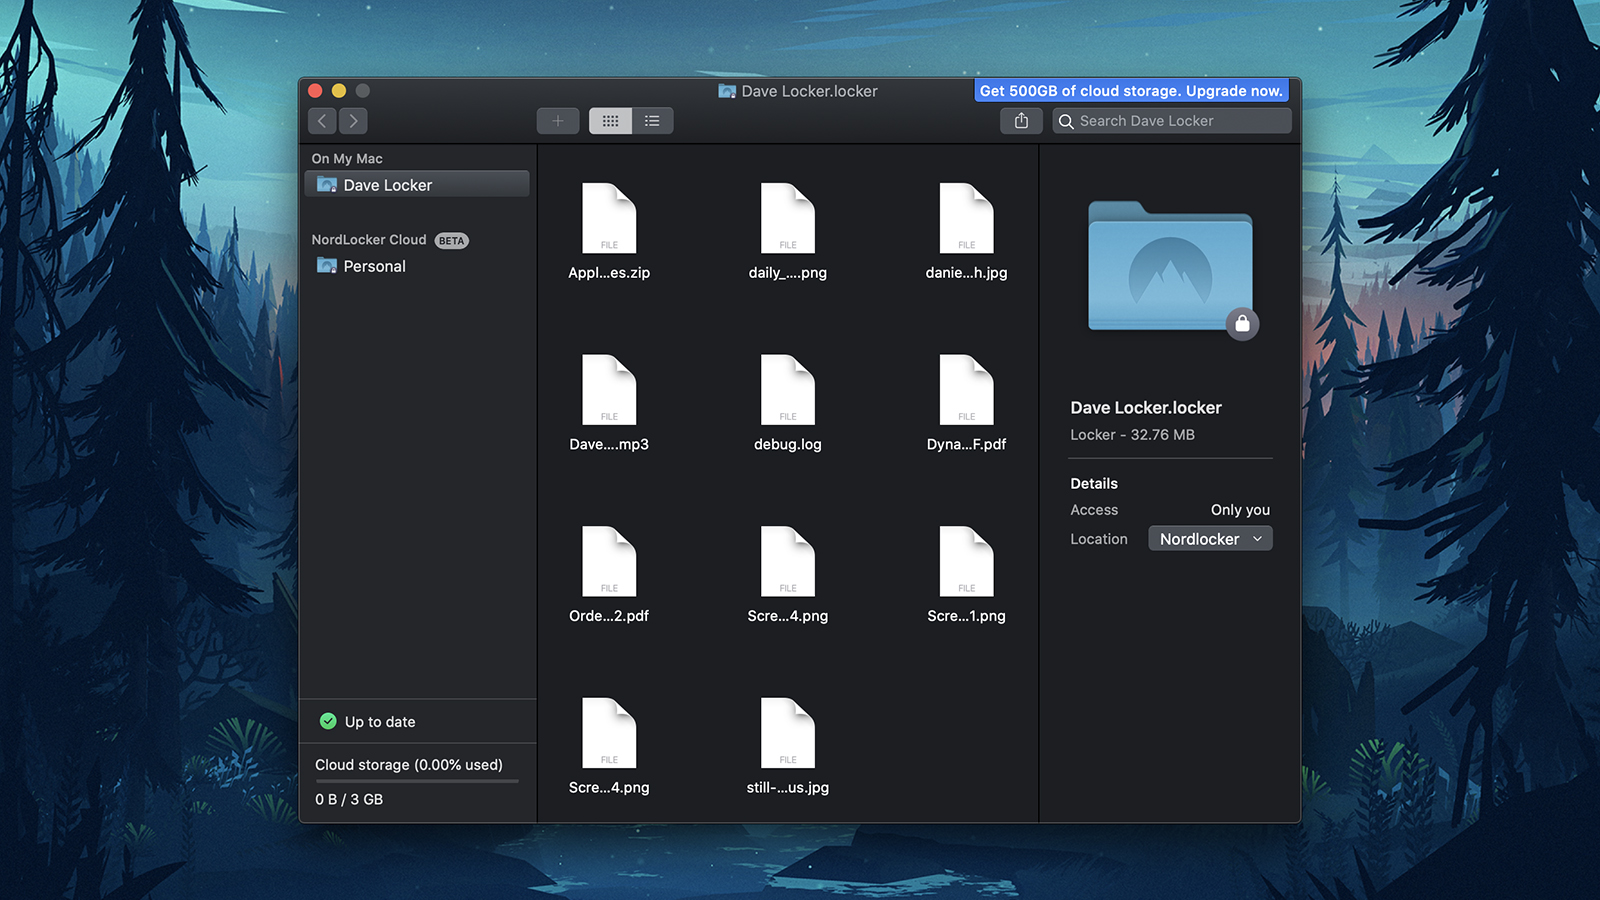The height and width of the screenshot is (900, 1600).
Task: Click the daily_....png file name
Action: coord(788,273)
